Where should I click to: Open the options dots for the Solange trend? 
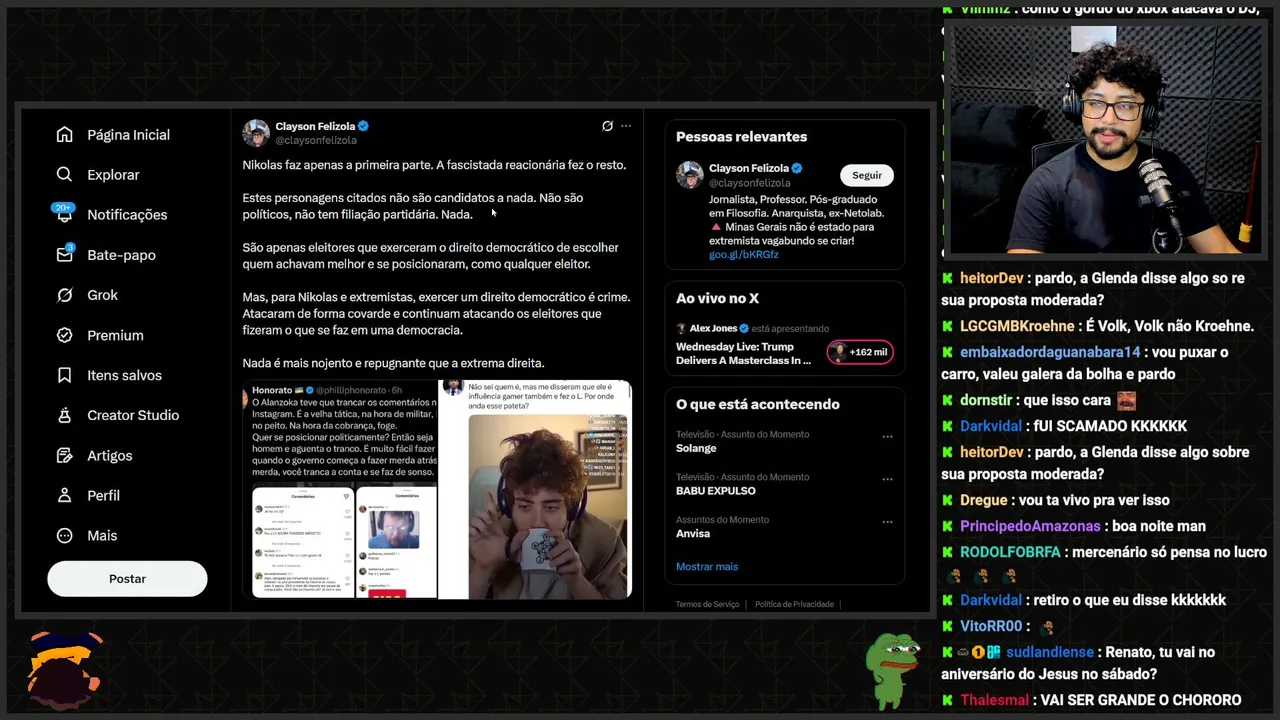click(x=887, y=436)
